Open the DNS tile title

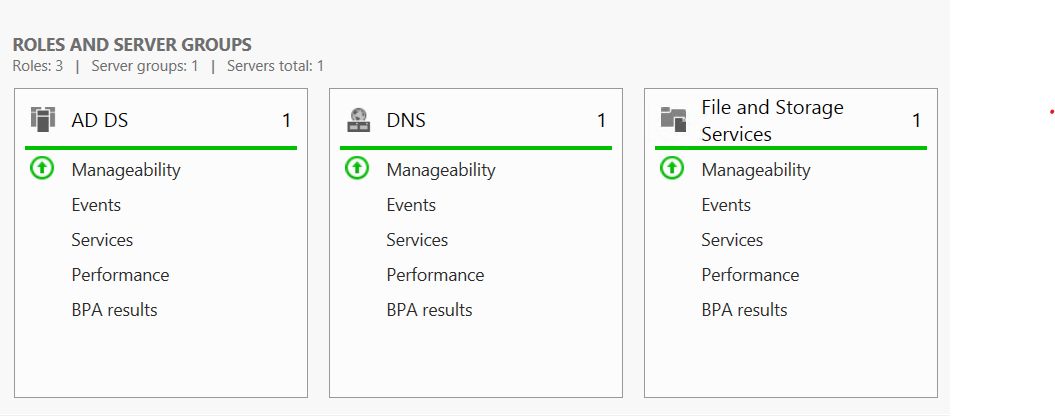click(406, 120)
